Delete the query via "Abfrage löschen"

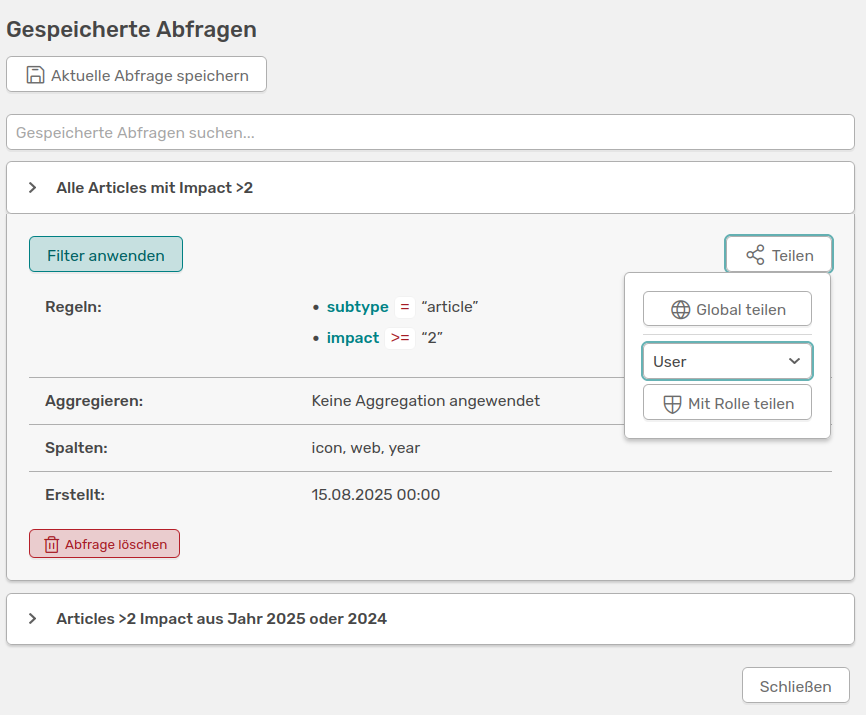point(104,543)
